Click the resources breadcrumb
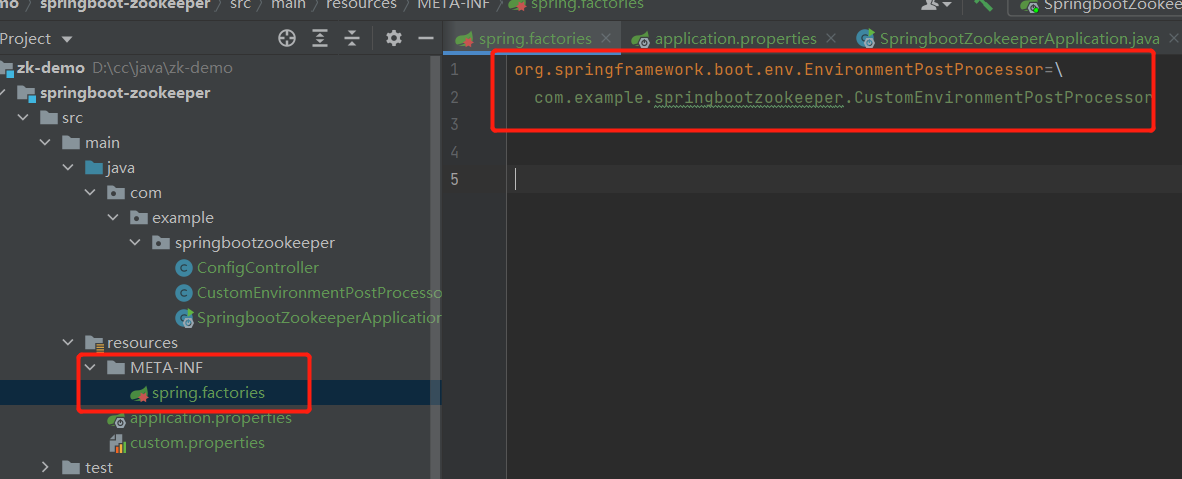Image resolution: width=1182 pixels, height=479 pixels. coord(361,5)
